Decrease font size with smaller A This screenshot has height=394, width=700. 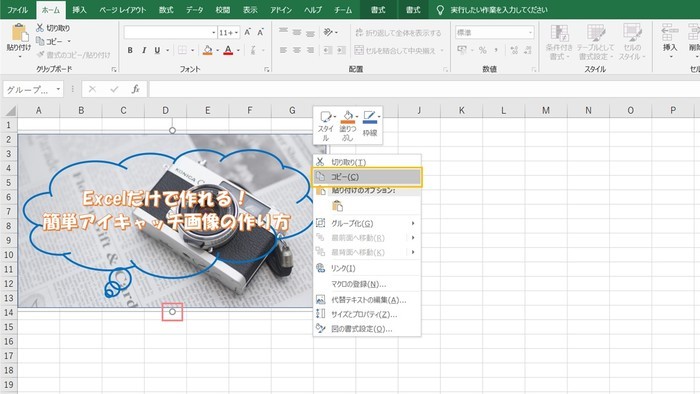point(260,32)
